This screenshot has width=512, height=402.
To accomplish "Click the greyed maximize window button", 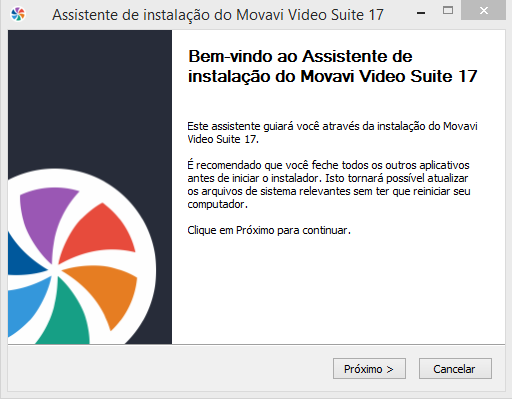I will [x=448, y=11].
